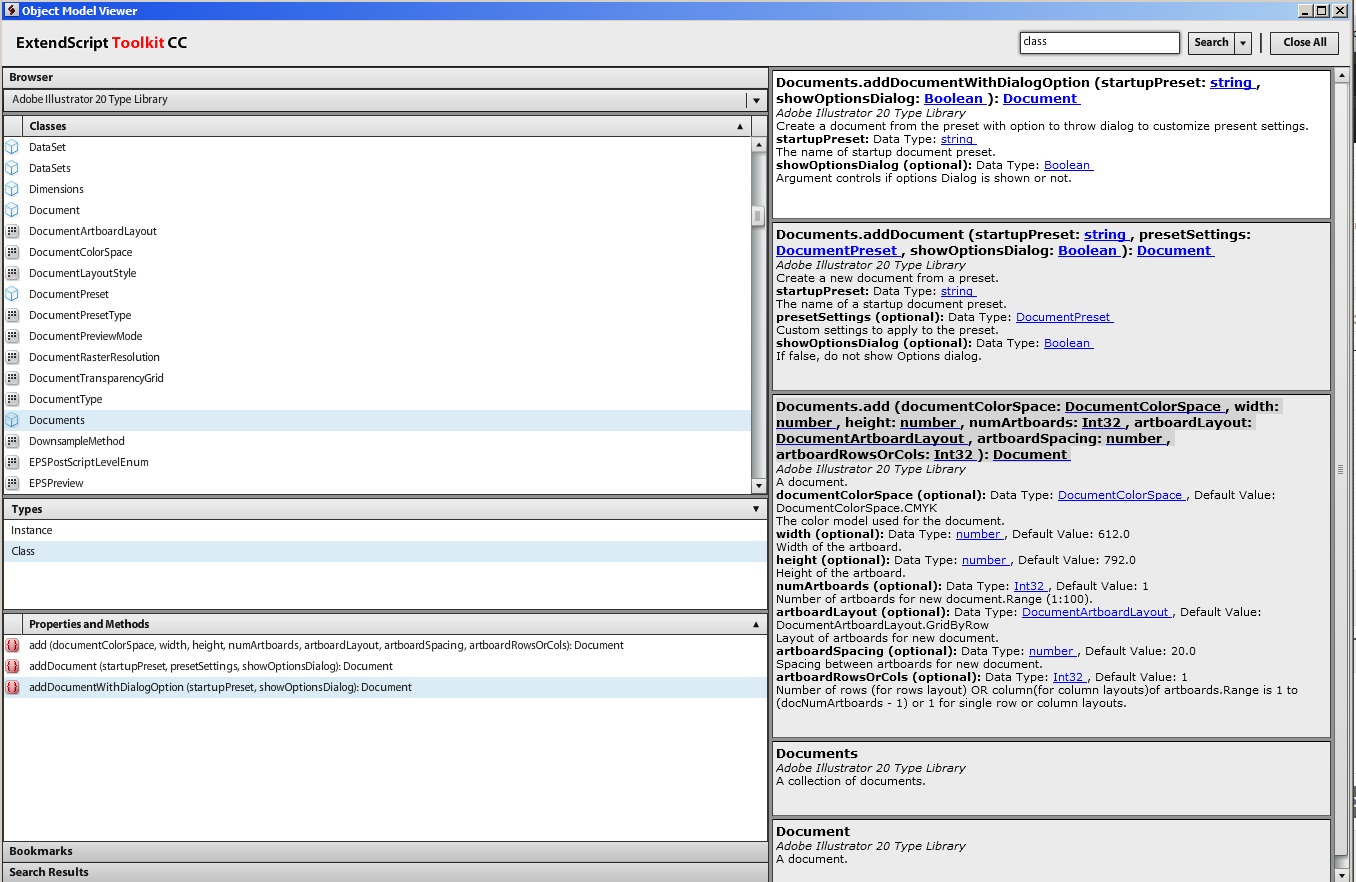This screenshot has width=1356, height=882.
Task: Open the number link on the artboardSpacing Data Type line
Action: point(1052,651)
